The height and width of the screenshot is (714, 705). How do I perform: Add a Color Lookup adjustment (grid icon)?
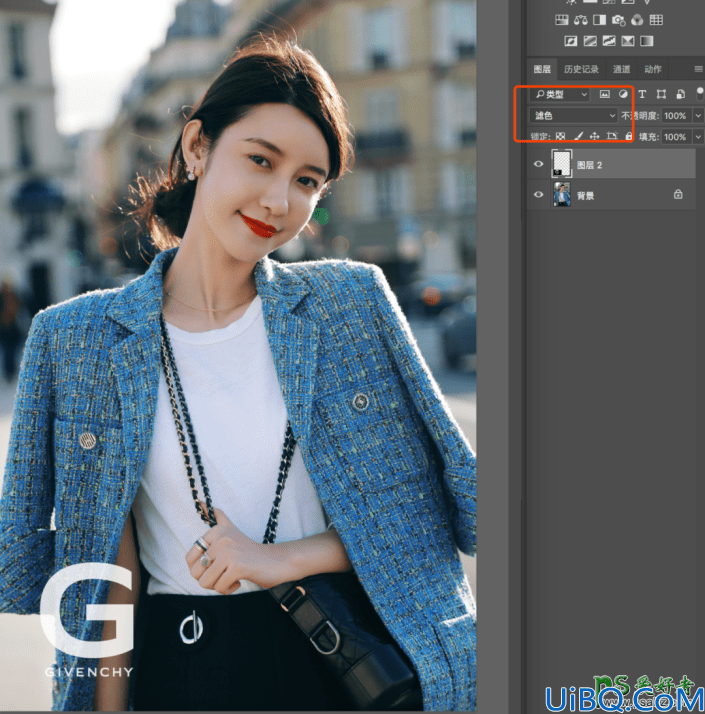656,20
